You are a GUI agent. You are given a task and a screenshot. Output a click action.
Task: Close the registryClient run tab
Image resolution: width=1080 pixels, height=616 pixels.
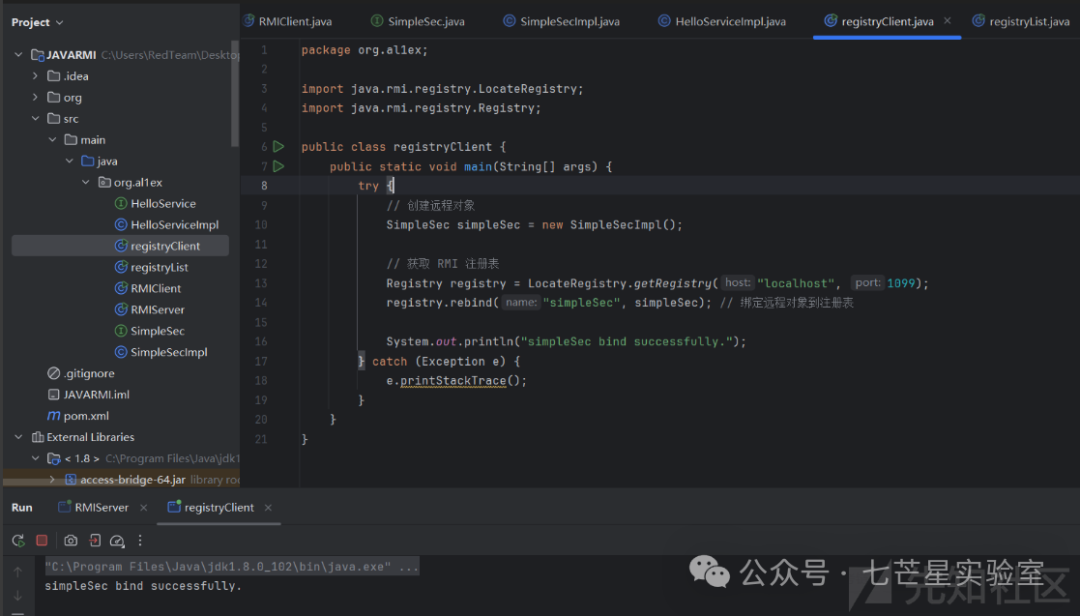point(268,508)
